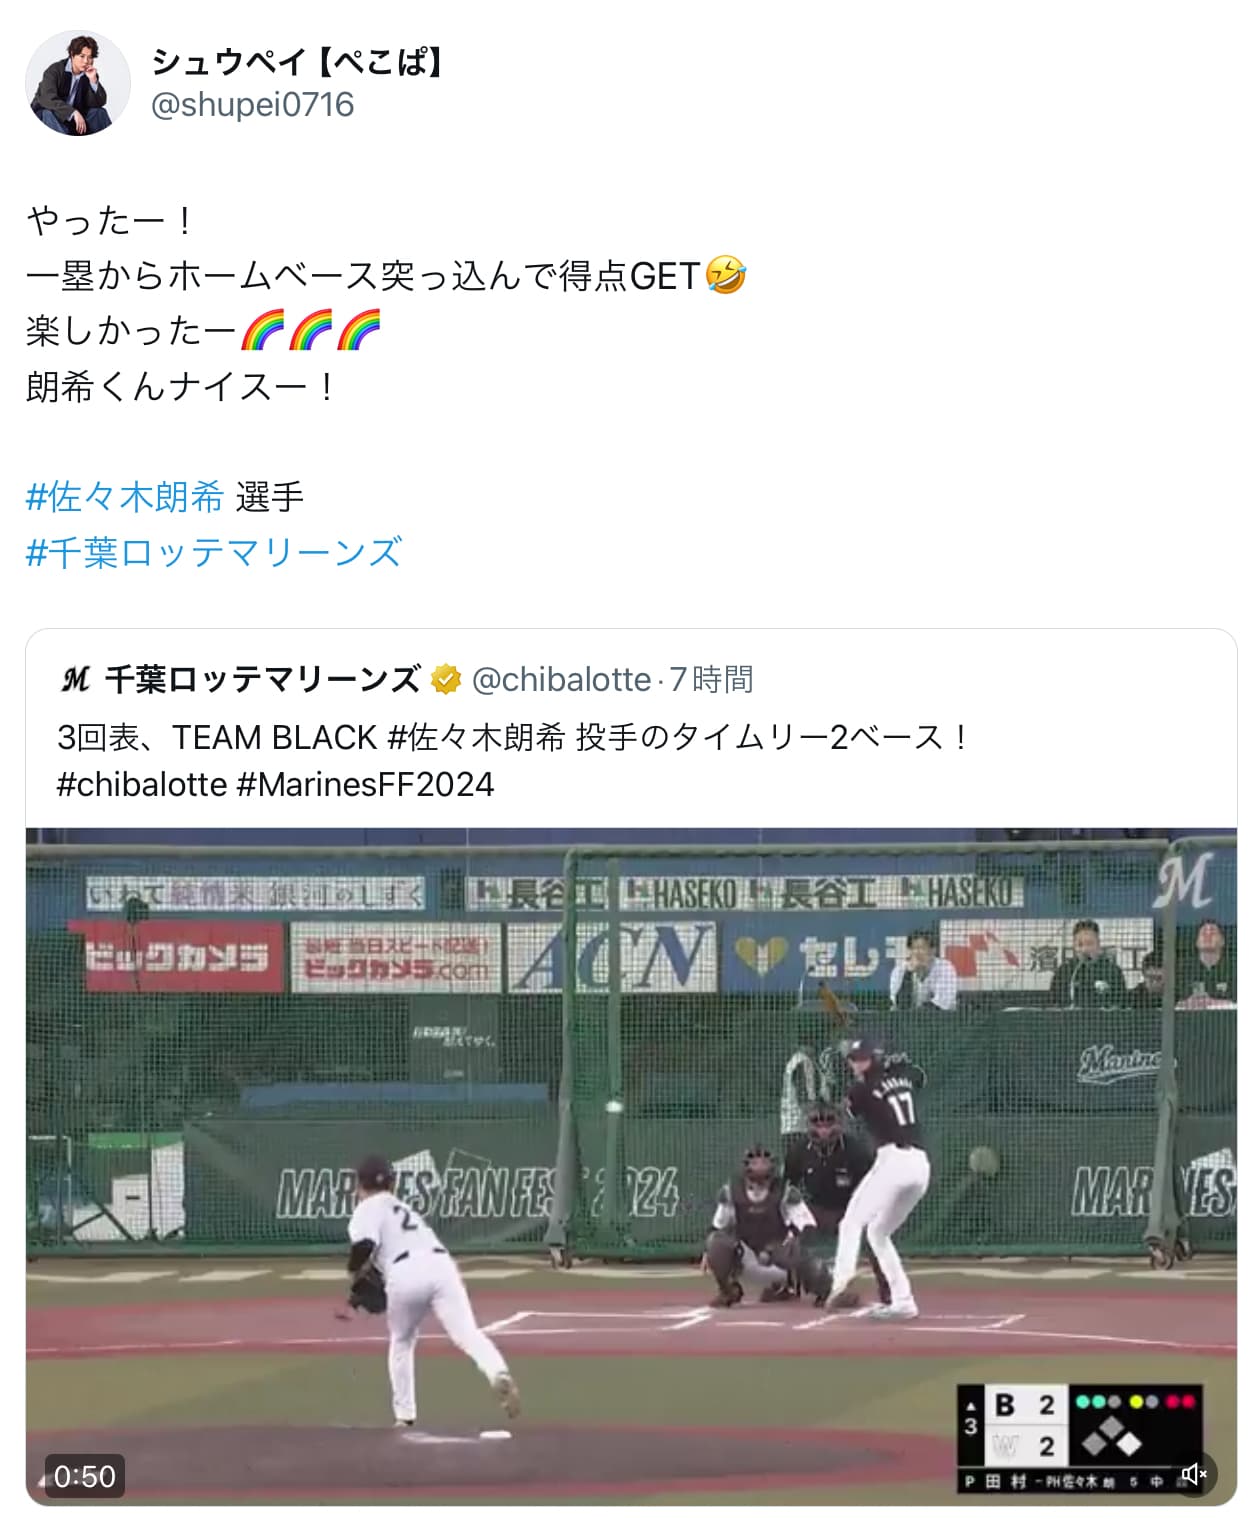Click the display name シュウペイ【ぺこぱ】
Viewport: 1260px width, 1519px height.
[297, 62]
